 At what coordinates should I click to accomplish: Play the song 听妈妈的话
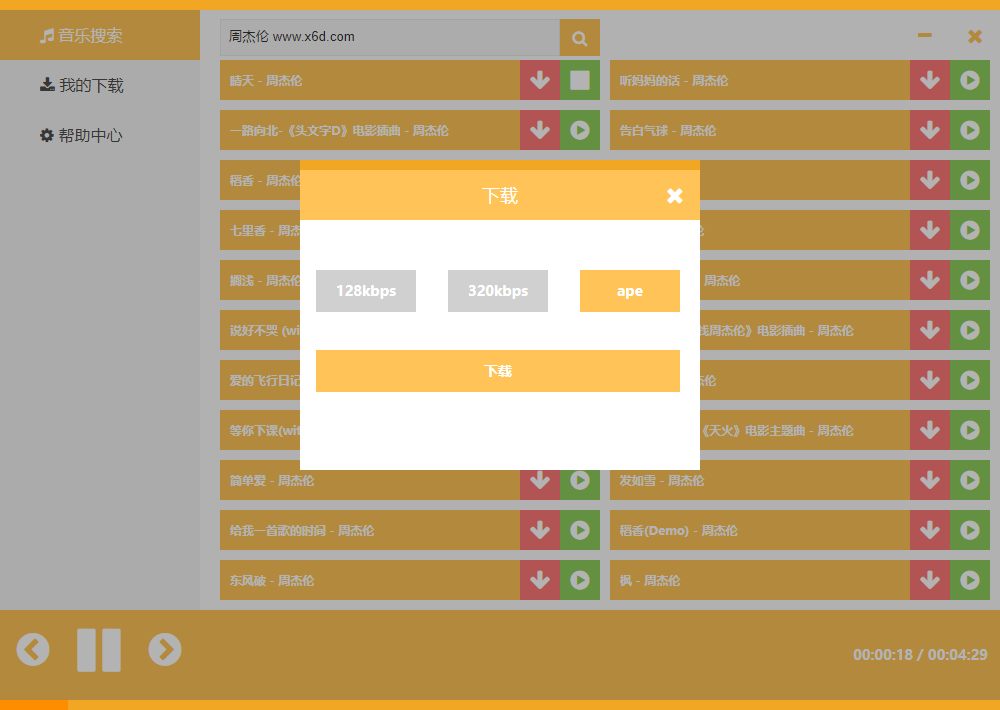969,80
